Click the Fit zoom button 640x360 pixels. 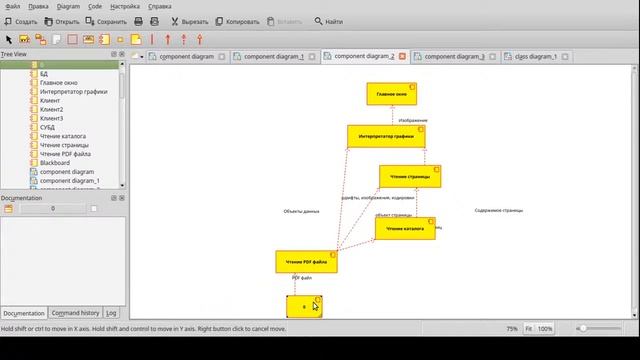[529, 329]
